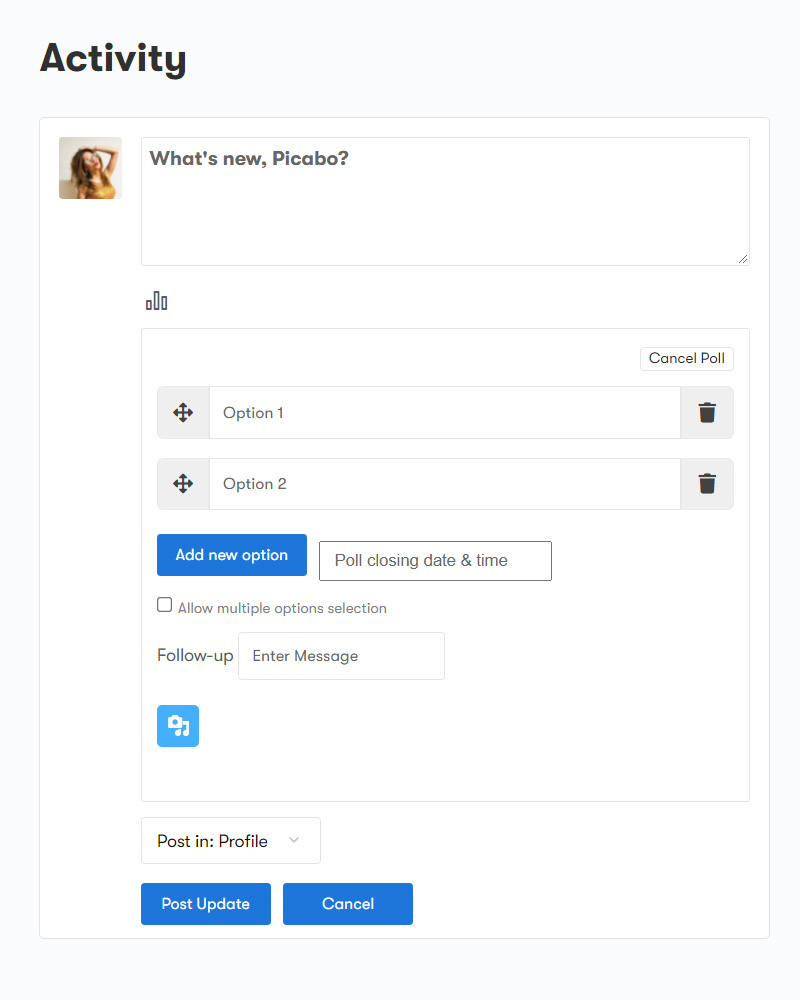Click the Cancel Poll button
This screenshot has height=1000, width=800.
pyautogui.click(x=686, y=358)
